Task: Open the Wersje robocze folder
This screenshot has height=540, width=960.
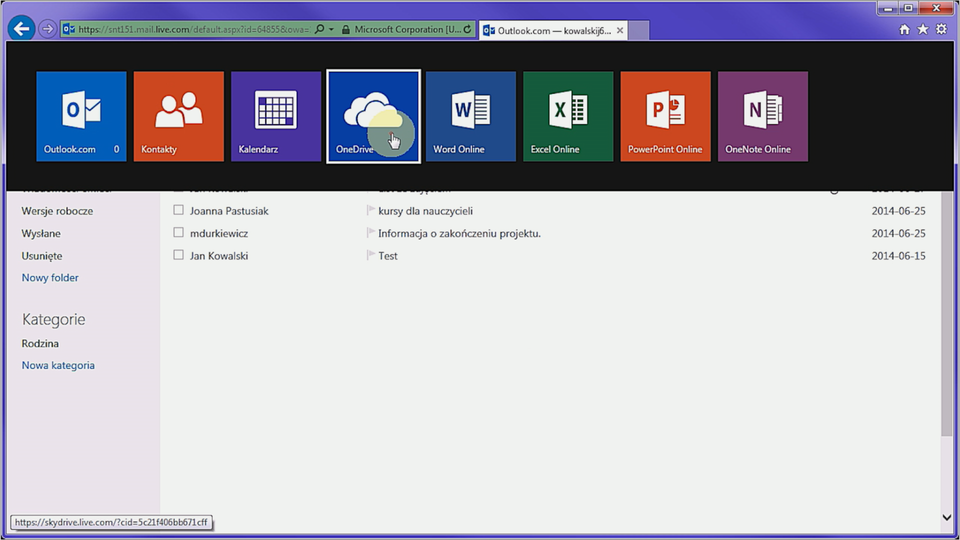Action: tap(58, 211)
